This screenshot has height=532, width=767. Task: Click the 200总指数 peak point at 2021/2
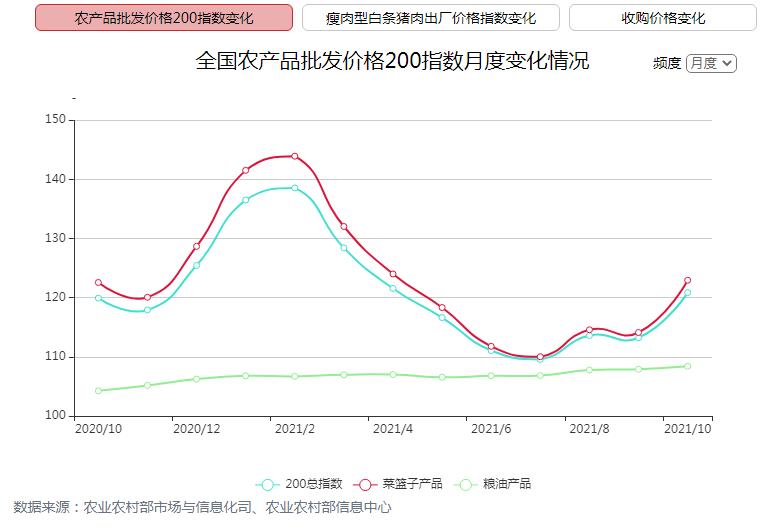[294, 188]
